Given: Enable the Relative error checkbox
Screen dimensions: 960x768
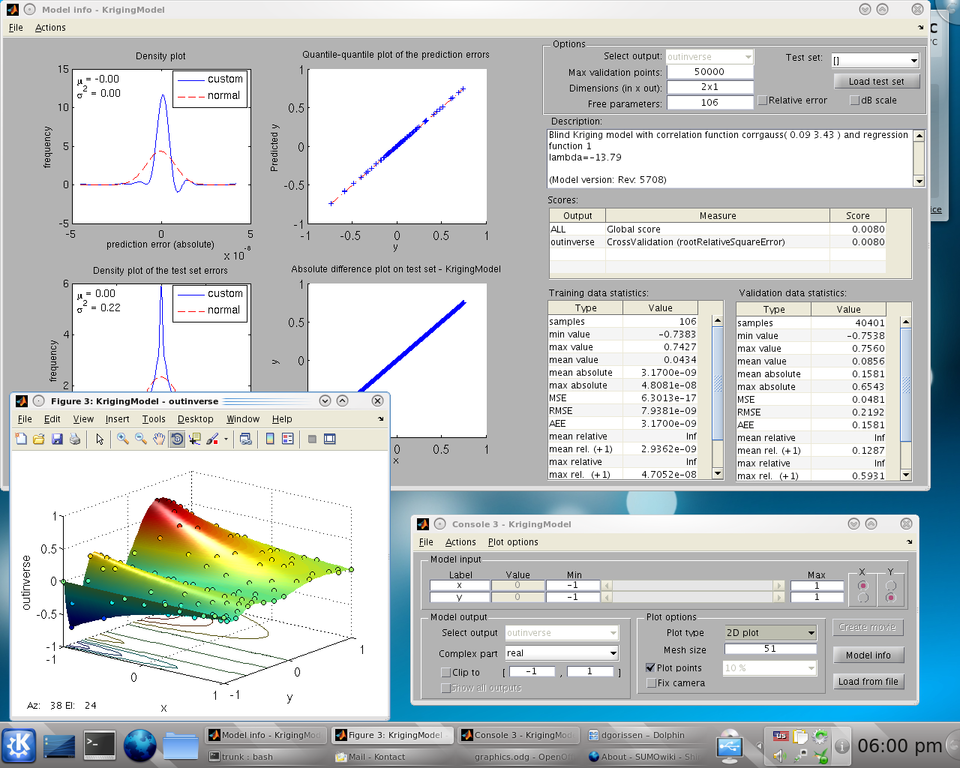Looking at the screenshot, I should [x=763, y=100].
